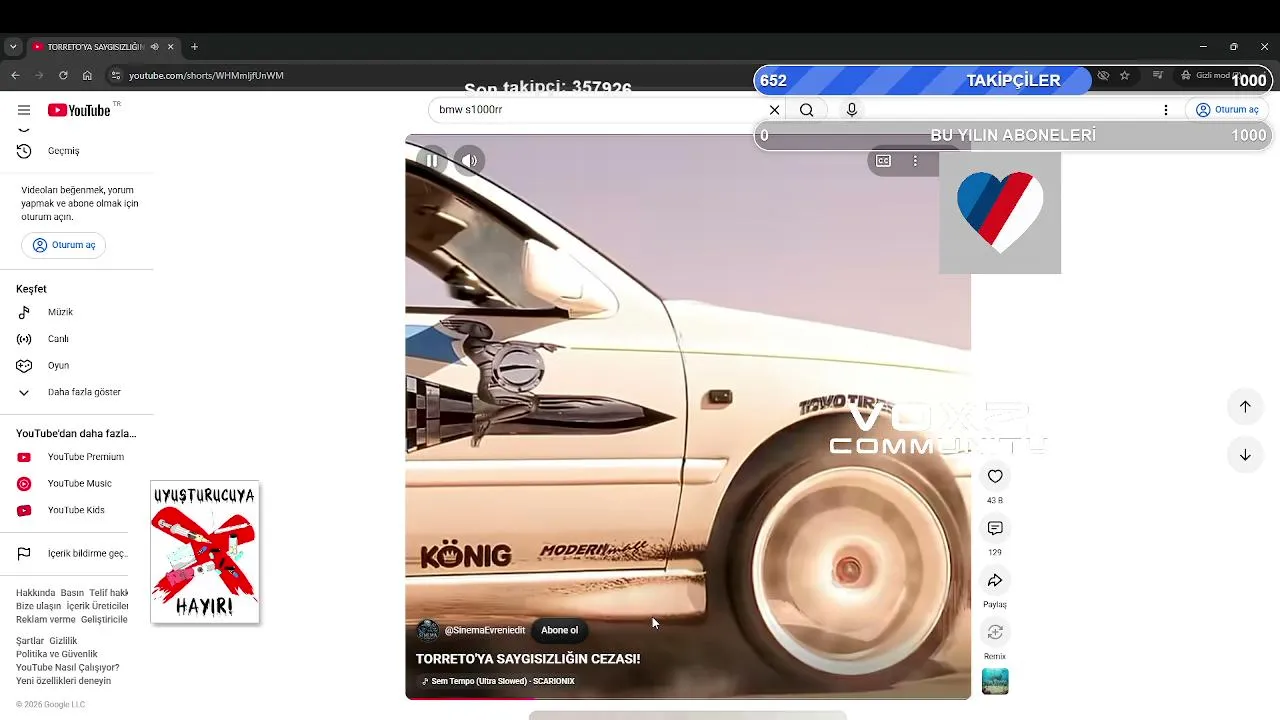Share the Short with the Paylaş arrow
The height and width of the screenshot is (720, 1280).
click(995, 581)
